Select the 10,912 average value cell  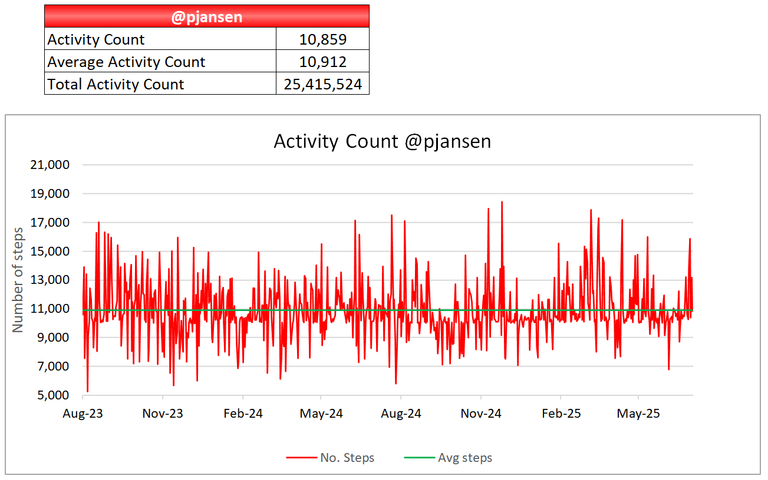click(323, 61)
